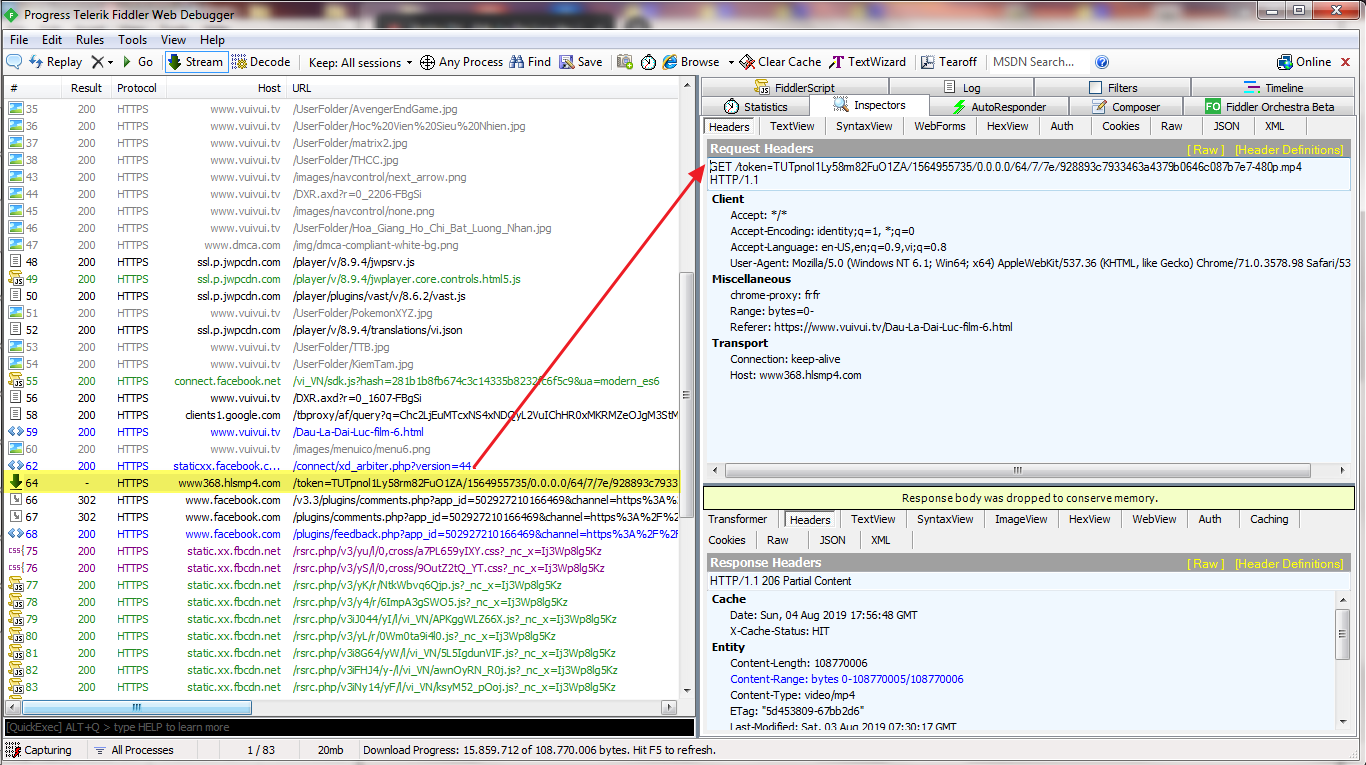Select request SyntaxView inspector tab
1366x765 pixels.
864,126
